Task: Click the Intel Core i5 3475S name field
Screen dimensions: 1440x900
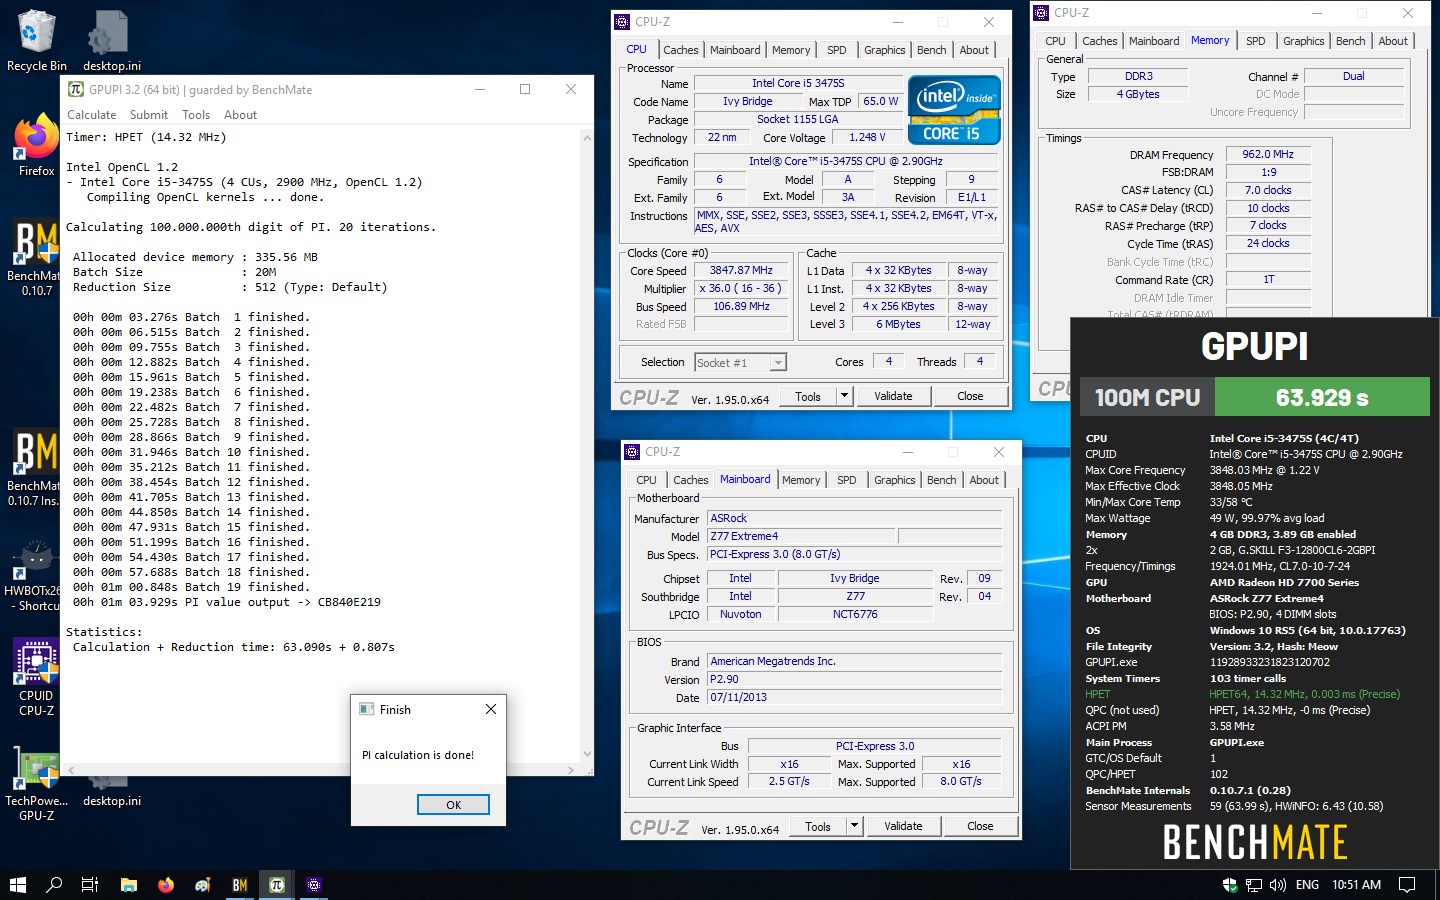Action: click(798, 83)
